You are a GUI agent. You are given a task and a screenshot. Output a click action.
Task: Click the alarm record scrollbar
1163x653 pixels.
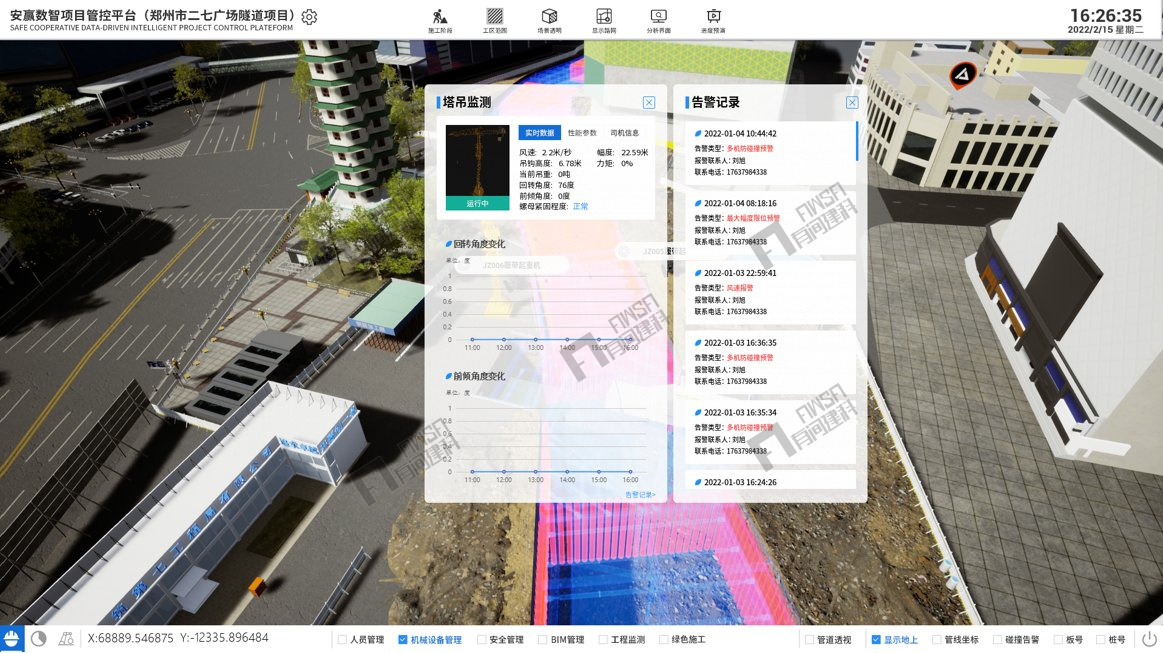tap(857, 141)
